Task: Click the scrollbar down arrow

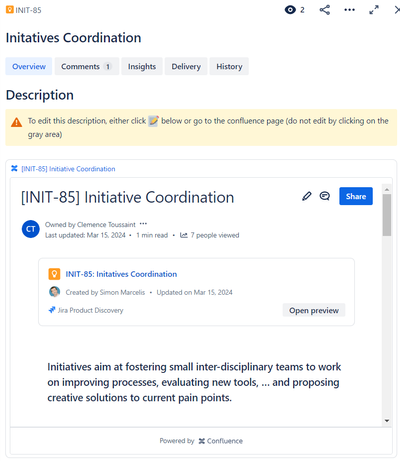Action: (387, 421)
